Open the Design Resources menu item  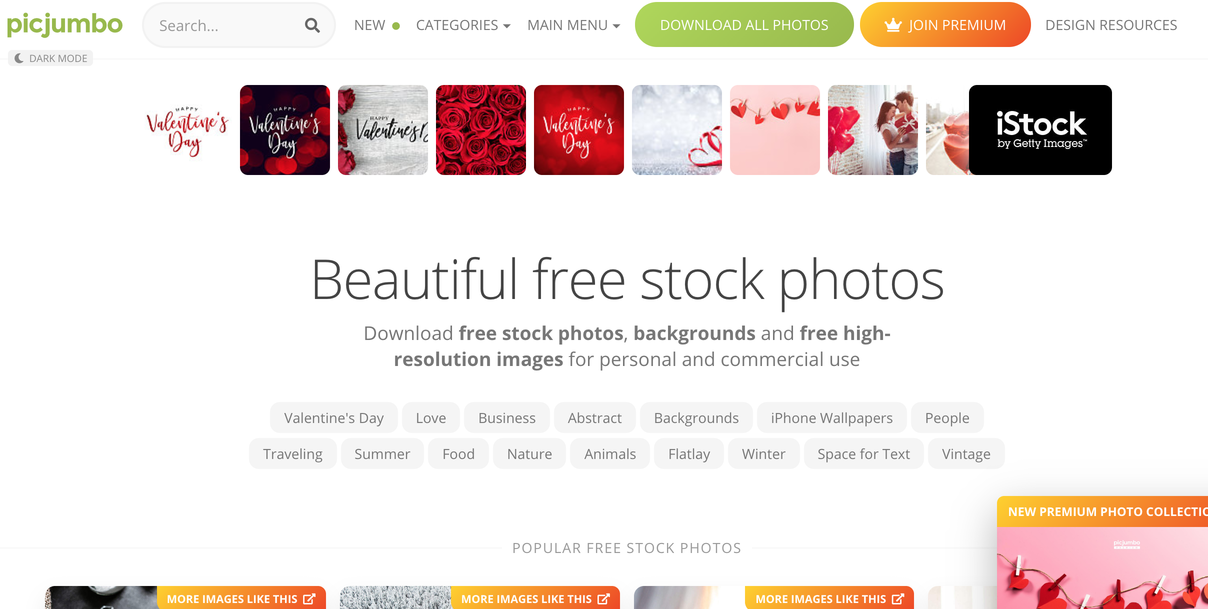coord(1111,25)
